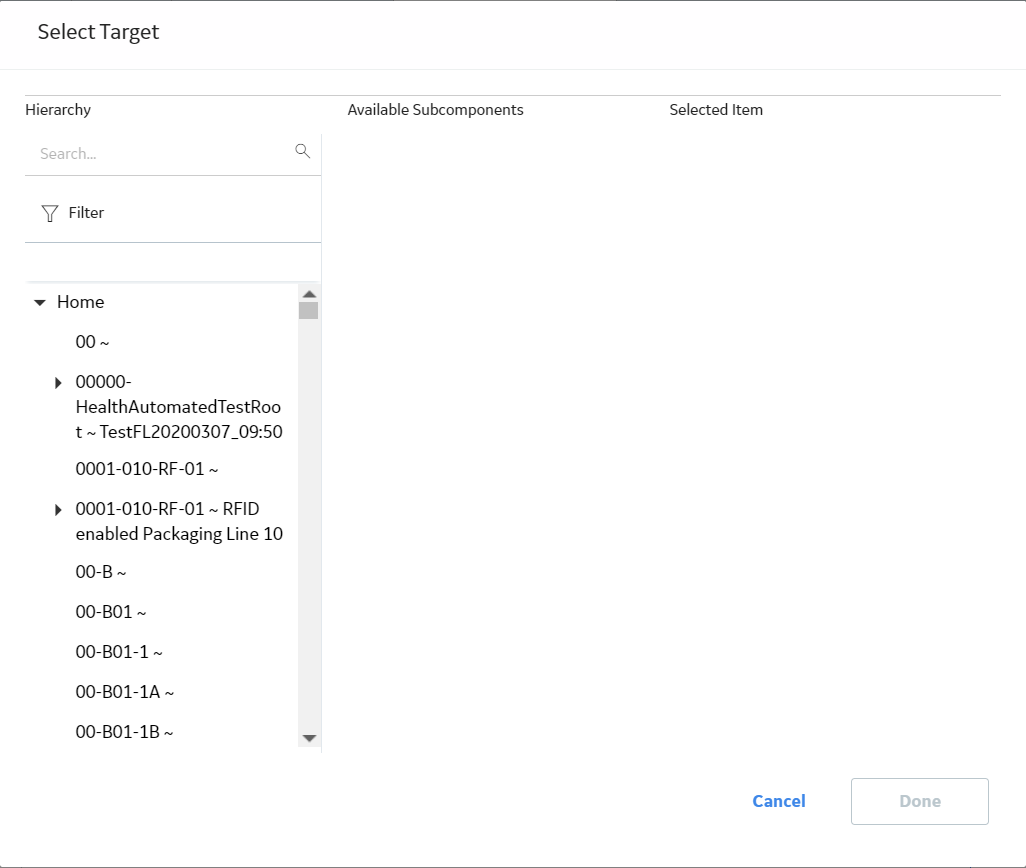Click the Hierarchy column heading
Image resolution: width=1026 pixels, height=868 pixels.
pyautogui.click(x=58, y=110)
